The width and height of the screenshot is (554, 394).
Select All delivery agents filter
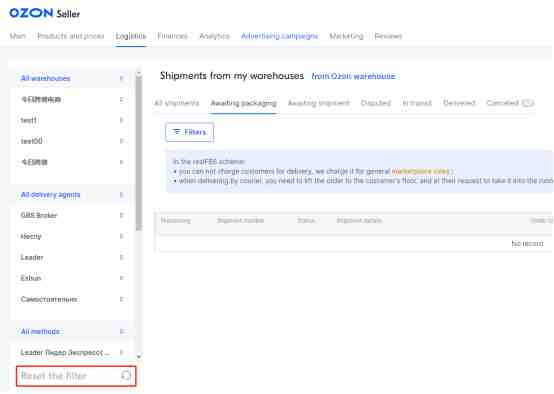[x=72, y=194]
